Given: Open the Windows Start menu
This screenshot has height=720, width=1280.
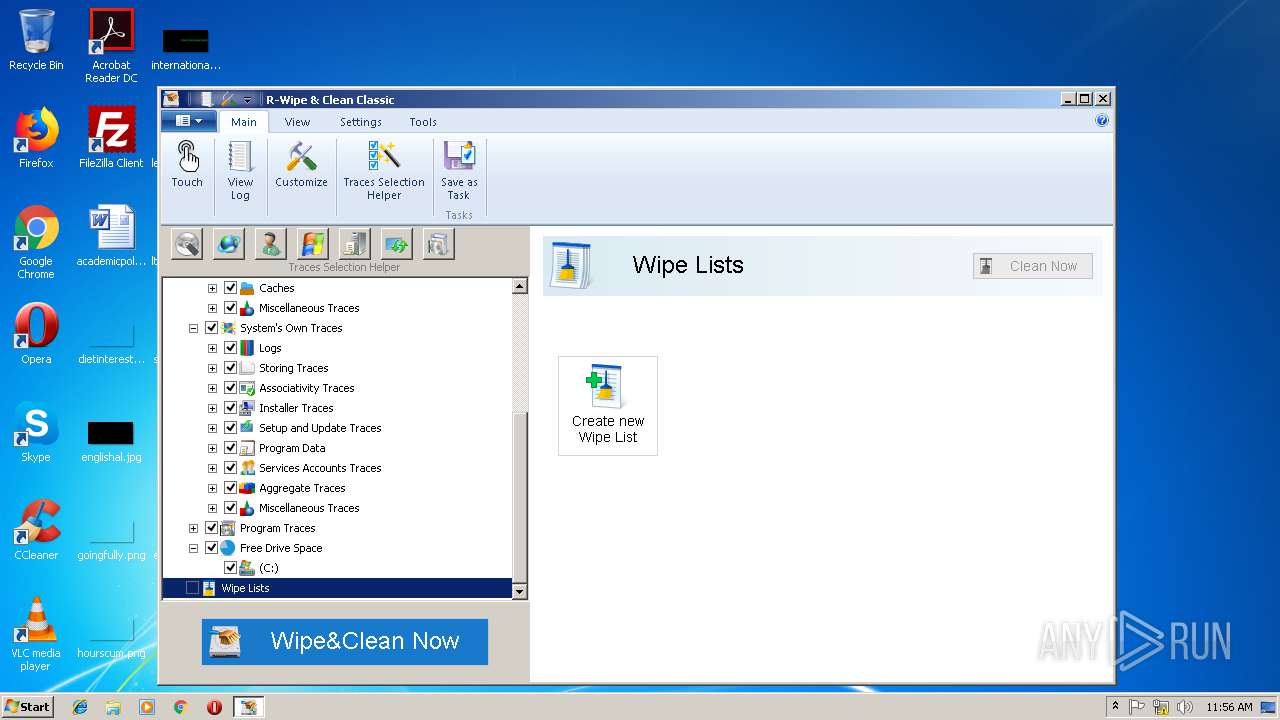Looking at the screenshot, I should pyautogui.click(x=27, y=706).
